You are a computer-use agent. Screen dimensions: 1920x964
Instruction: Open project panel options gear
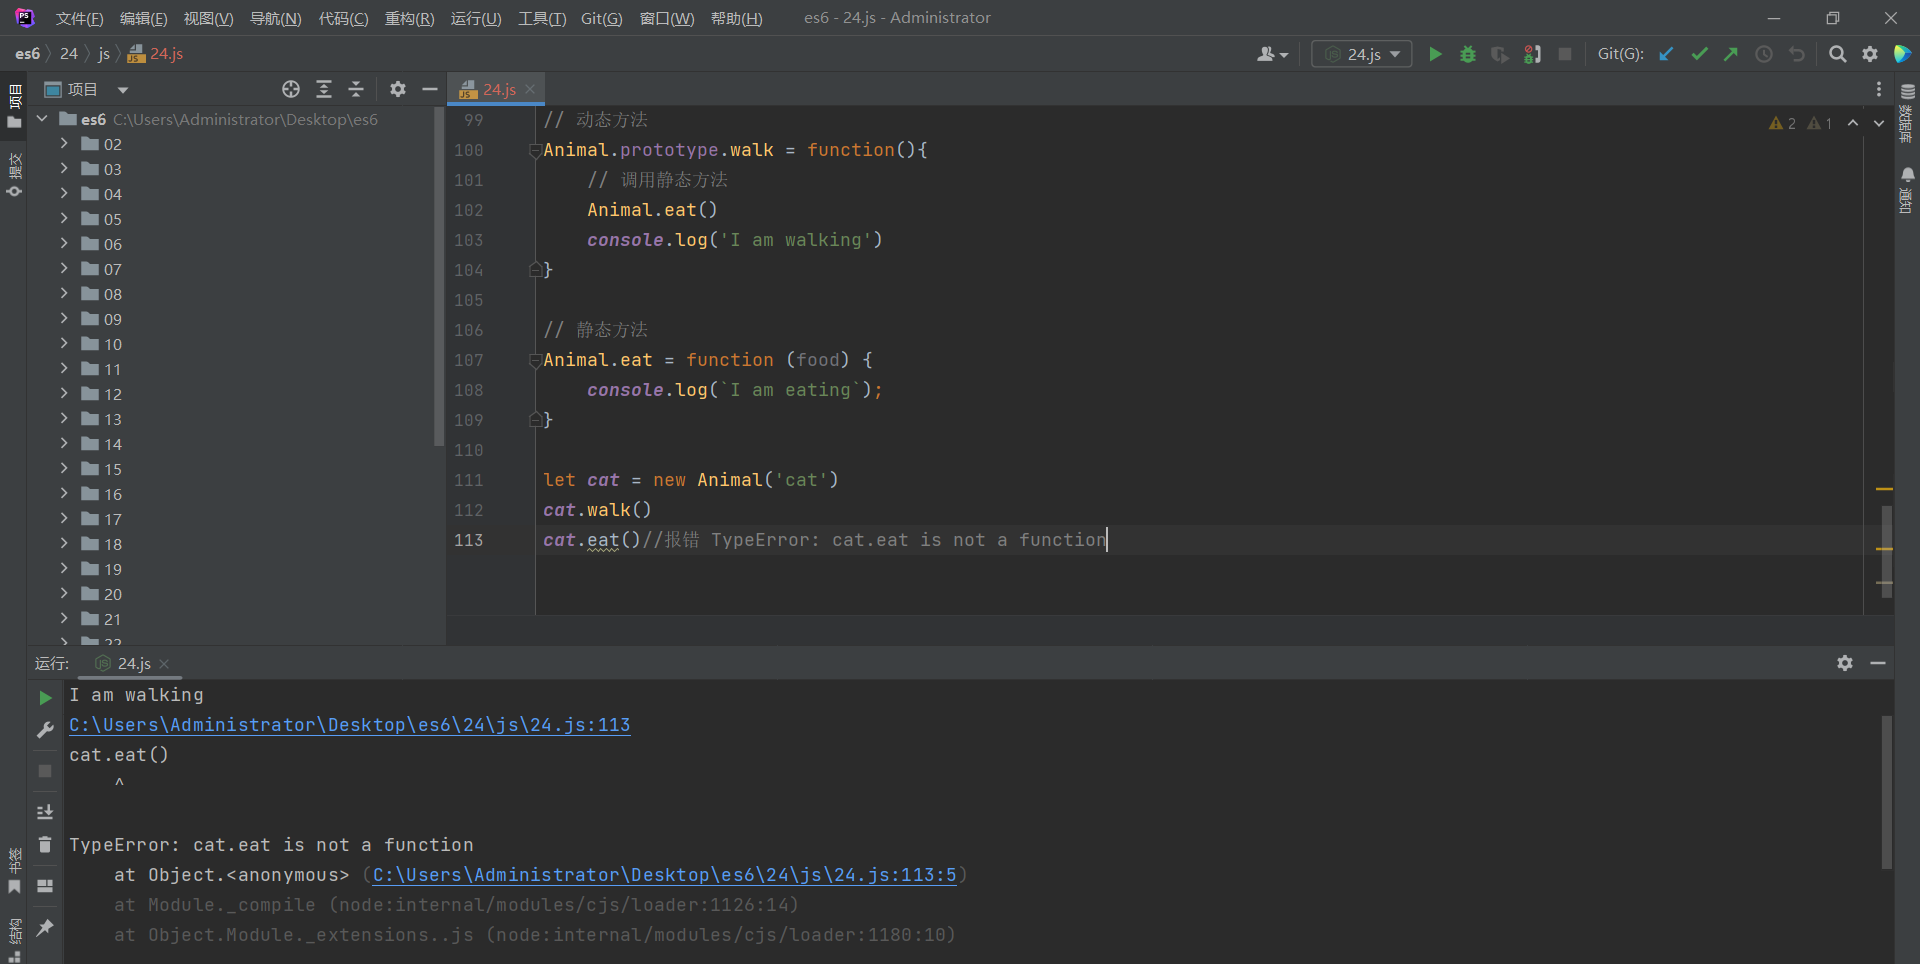(398, 89)
